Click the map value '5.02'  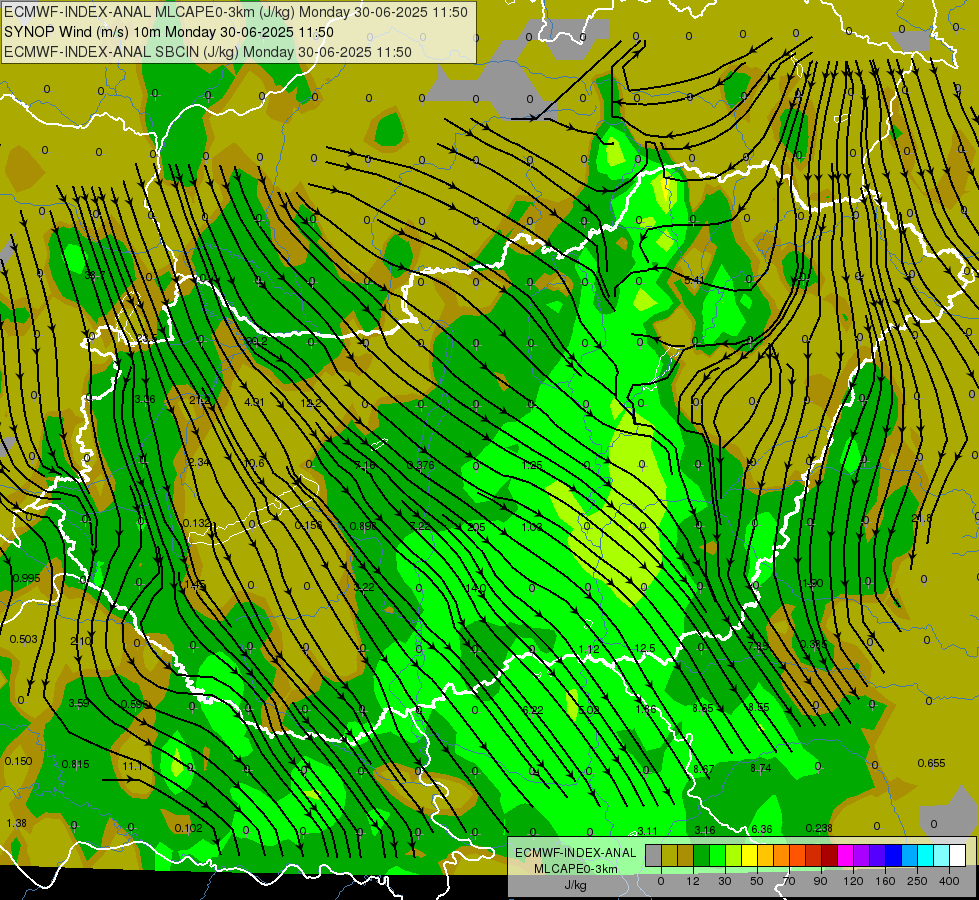589,710
